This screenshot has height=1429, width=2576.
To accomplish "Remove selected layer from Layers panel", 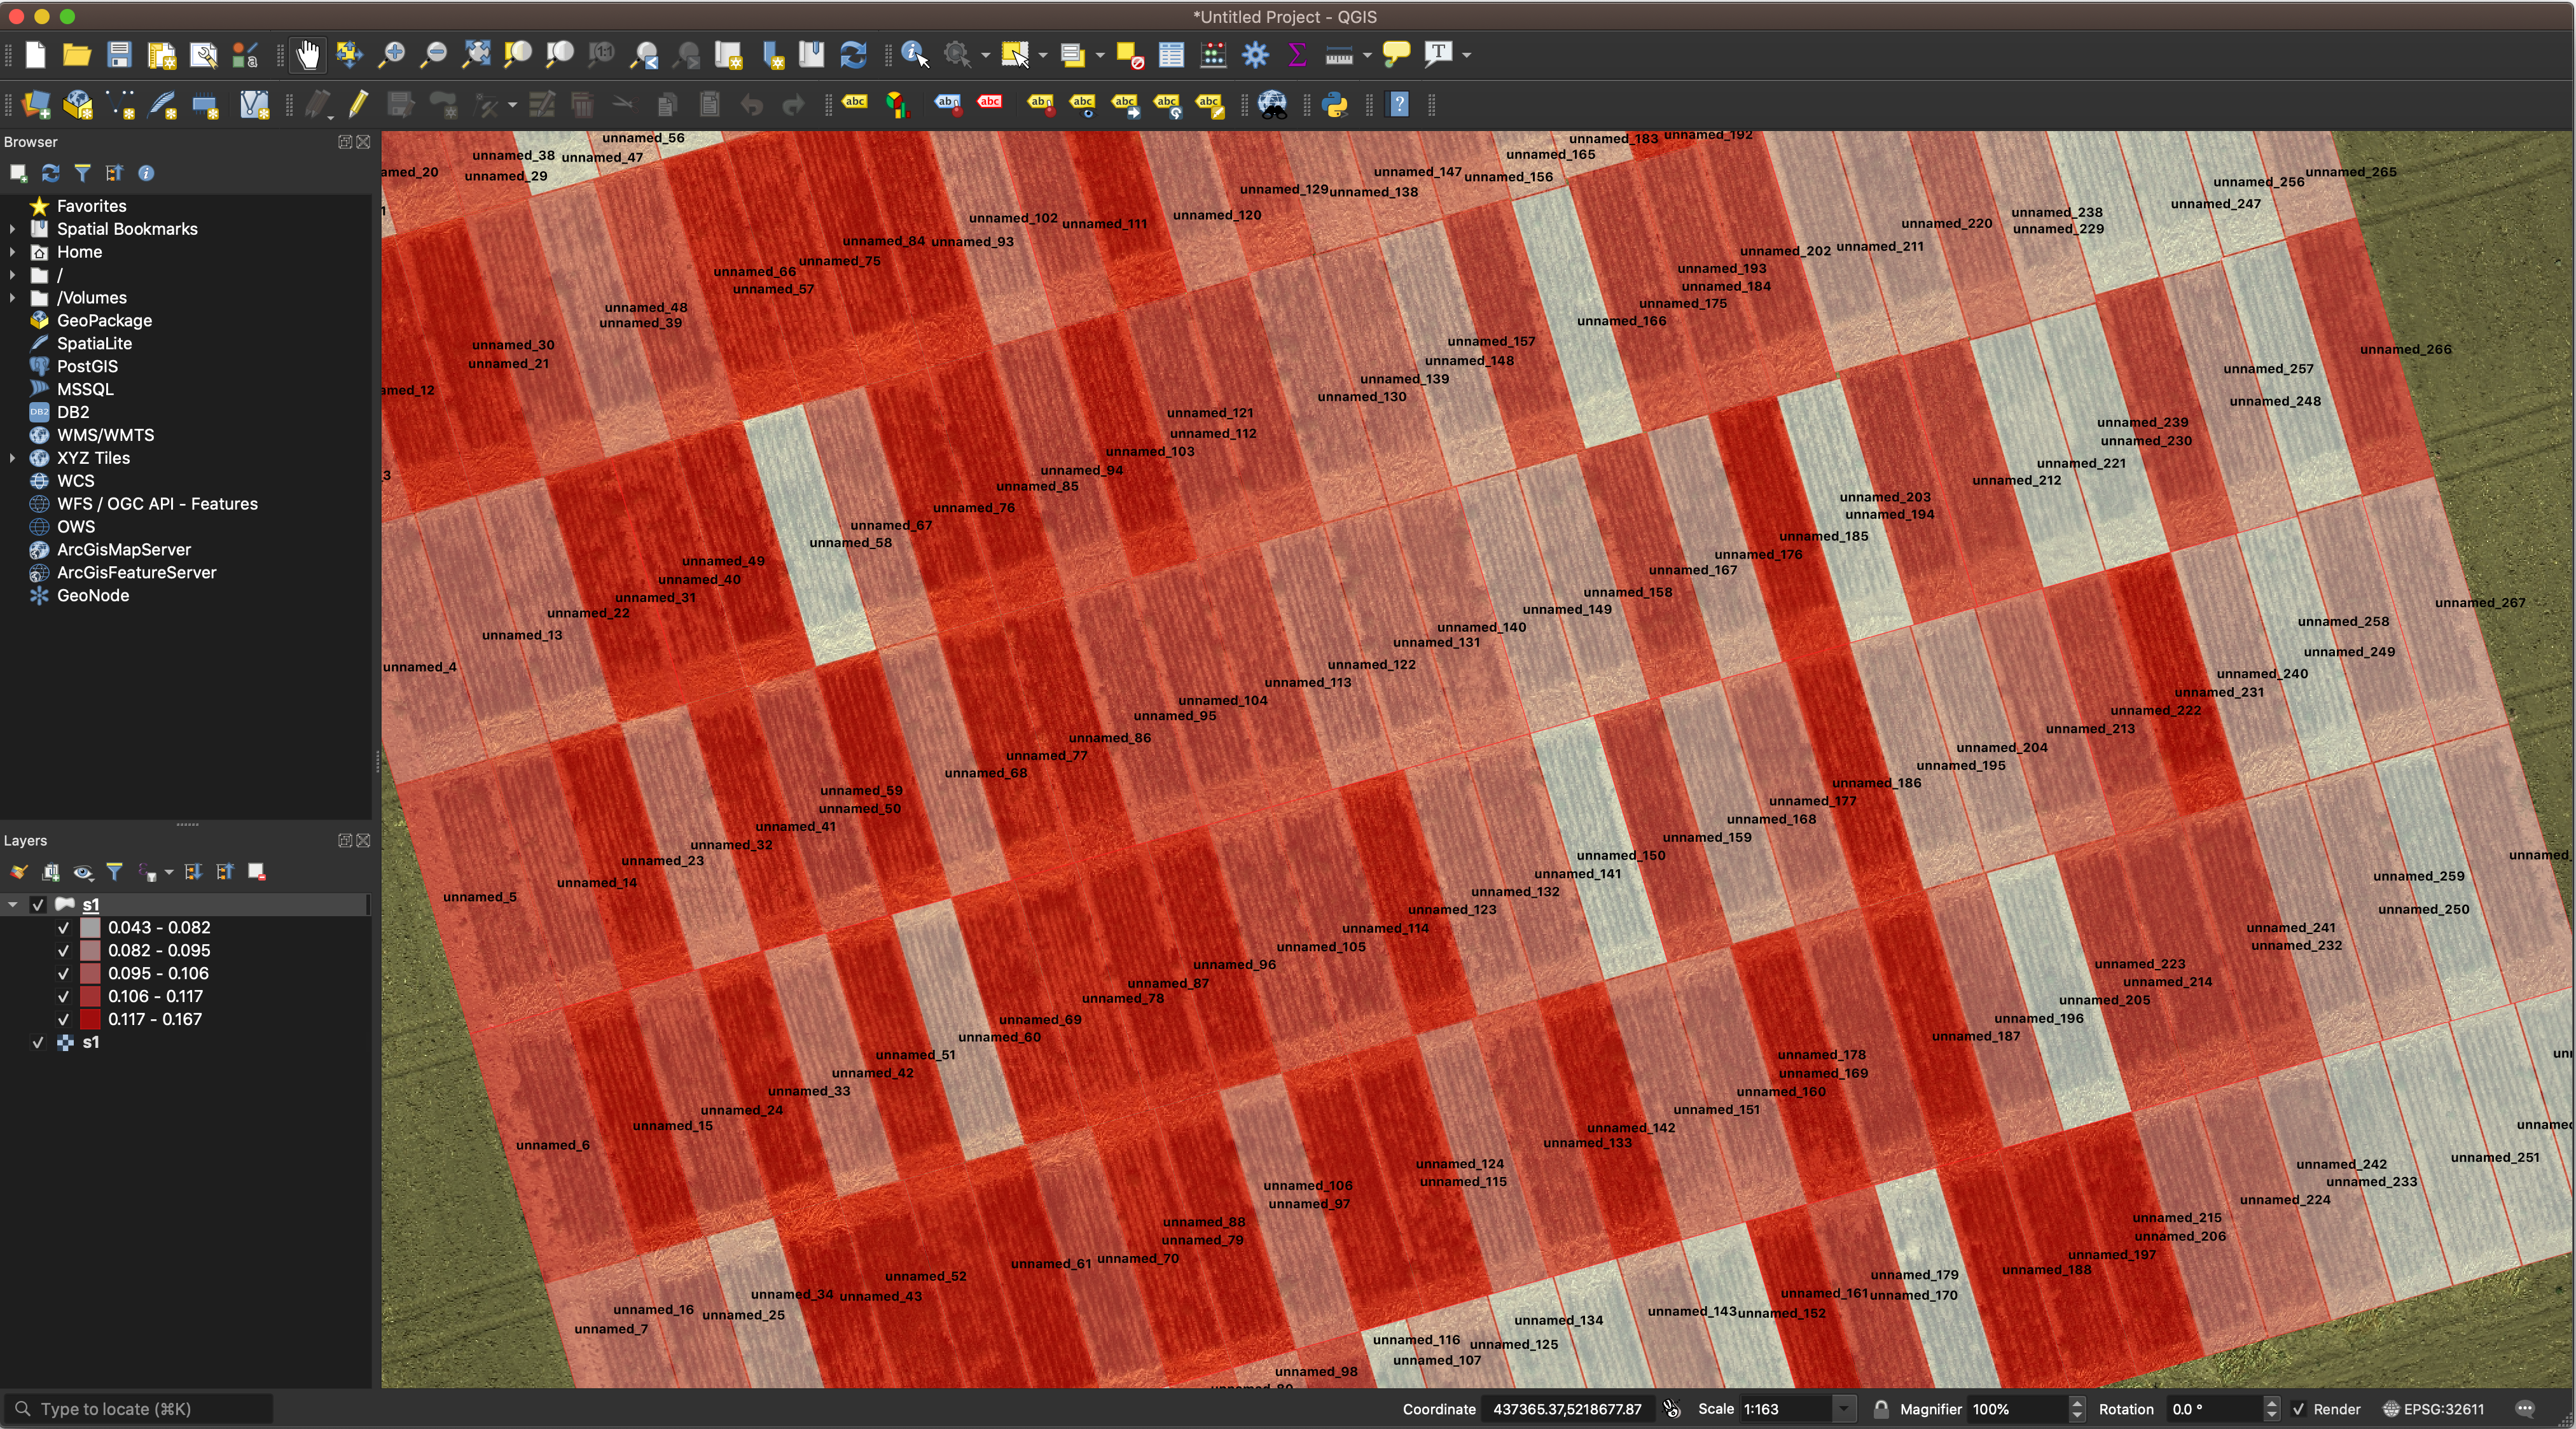I will 257,872.
